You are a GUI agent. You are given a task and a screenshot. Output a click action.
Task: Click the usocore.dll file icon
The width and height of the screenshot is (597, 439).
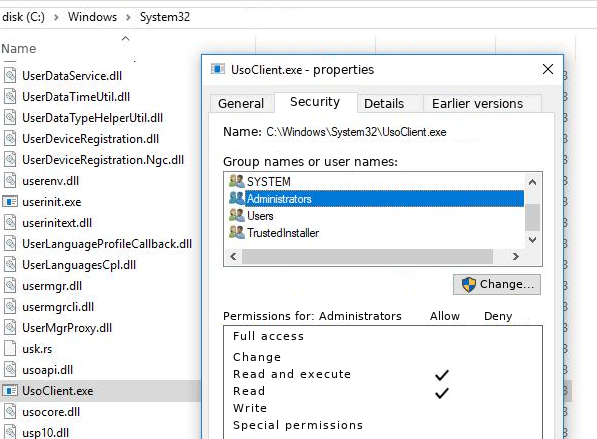[10, 412]
